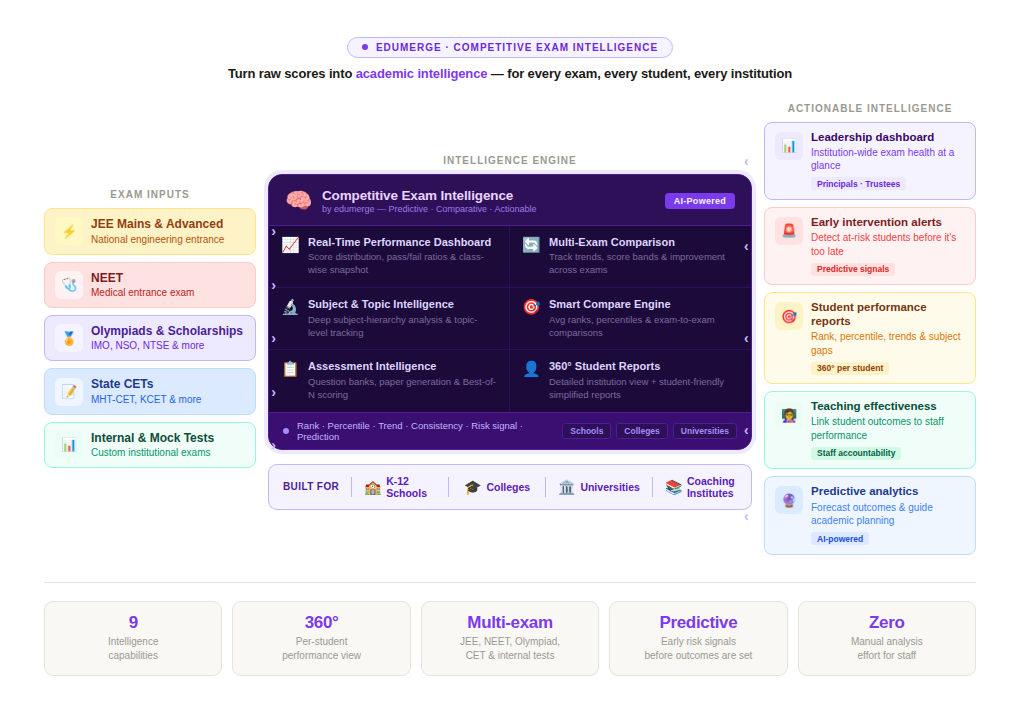Click the siren icon for Early intervention alerts
Viewport: 1020px width, 716px height.
(x=789, y=231)
